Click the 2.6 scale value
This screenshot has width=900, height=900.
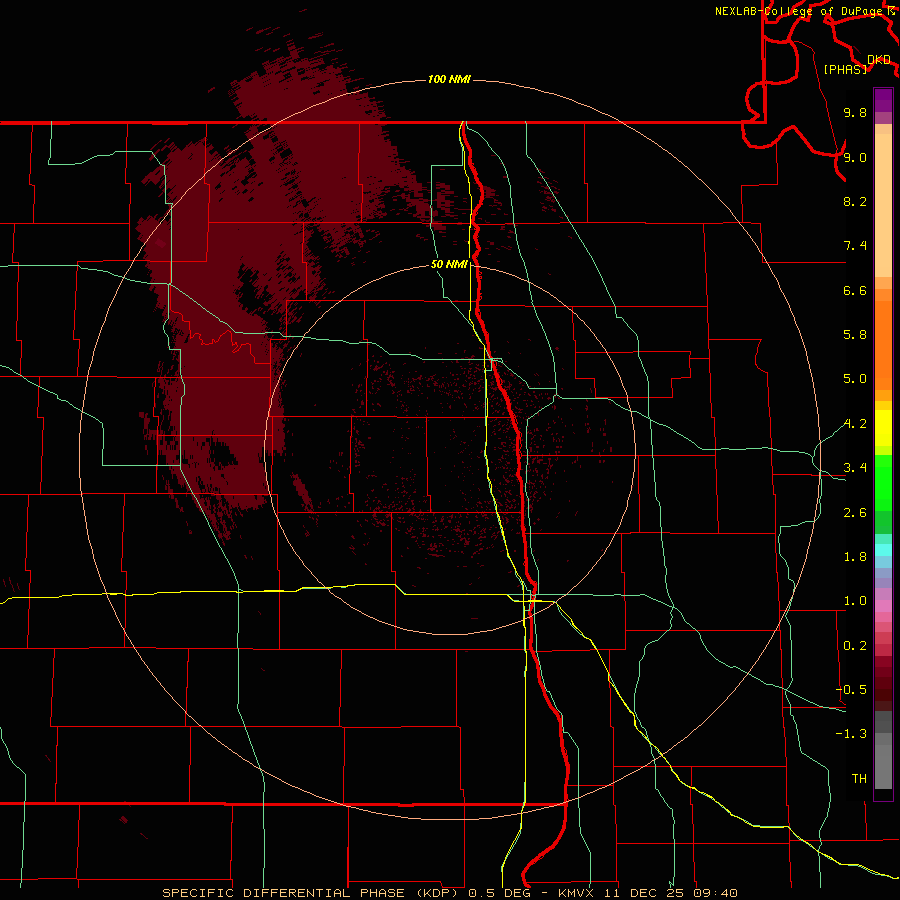pos(855,513)
